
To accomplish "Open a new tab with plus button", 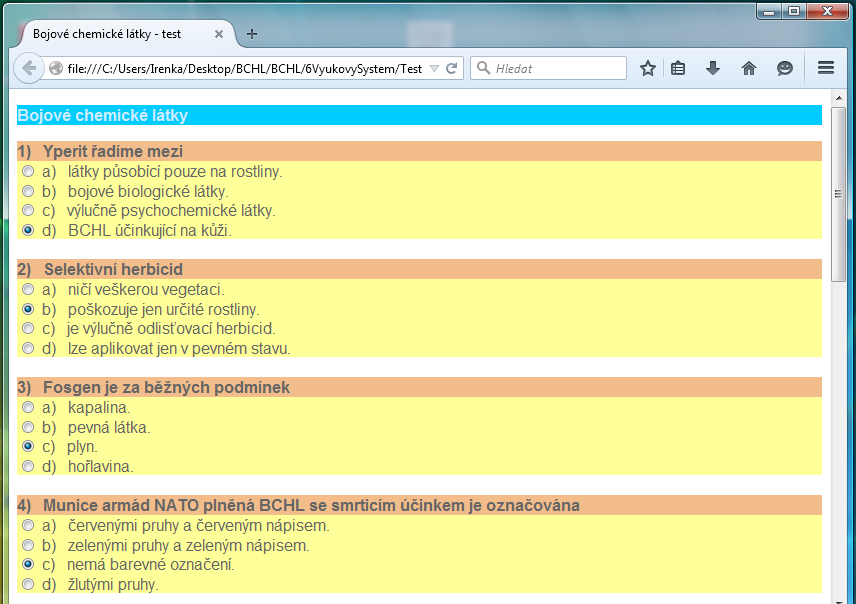I will pos(252,34).
